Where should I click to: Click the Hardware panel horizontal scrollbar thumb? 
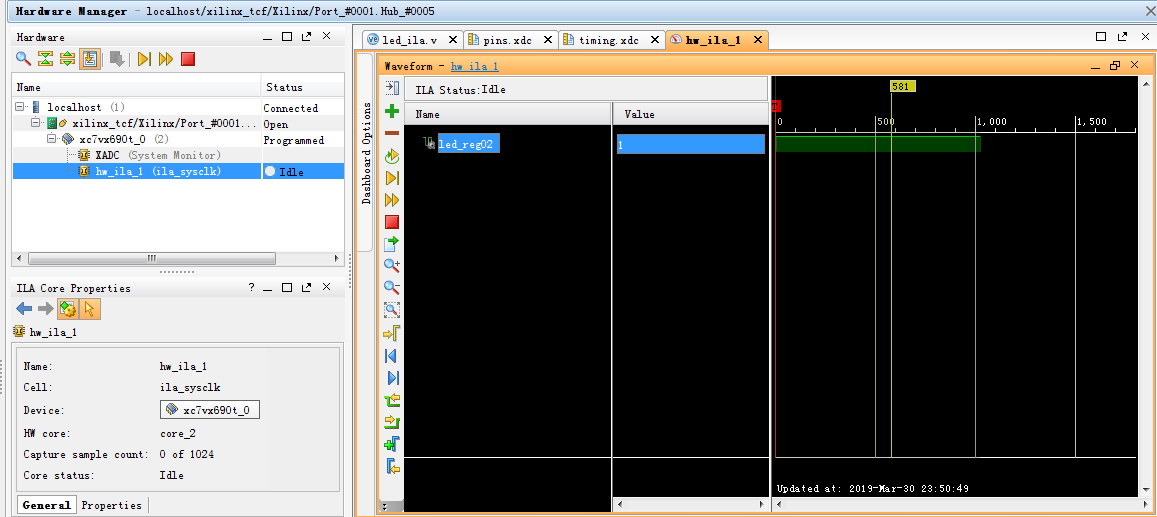coord(151,259)
